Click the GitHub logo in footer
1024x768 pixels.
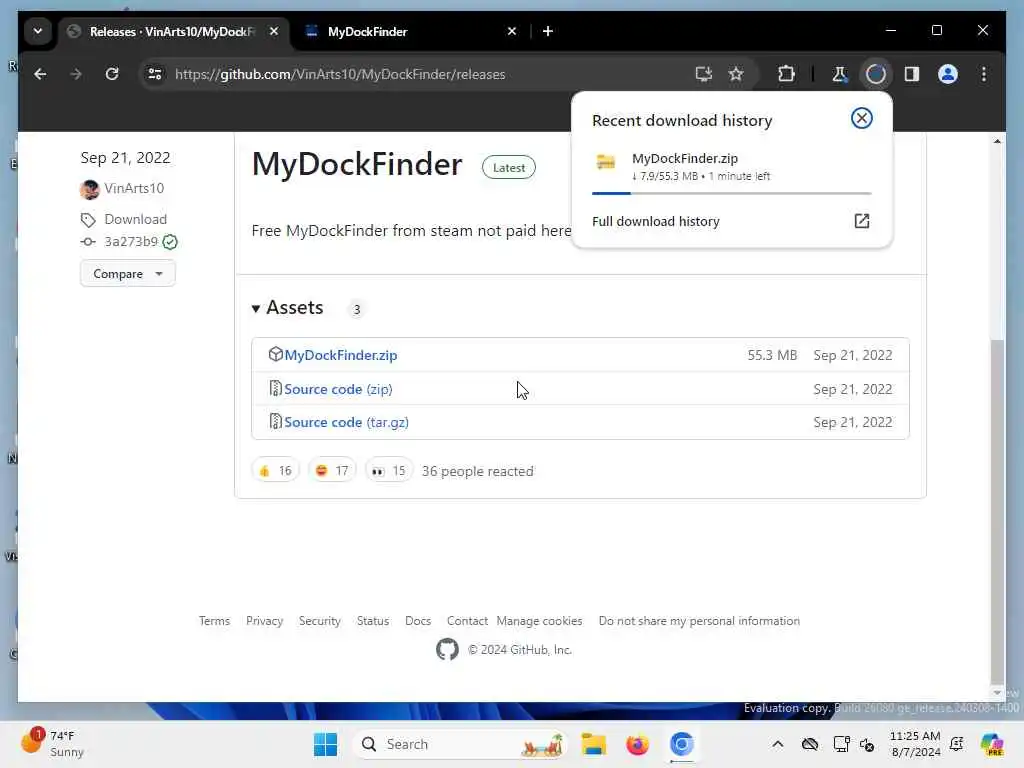pyautogui.click(x=447, y=650)
